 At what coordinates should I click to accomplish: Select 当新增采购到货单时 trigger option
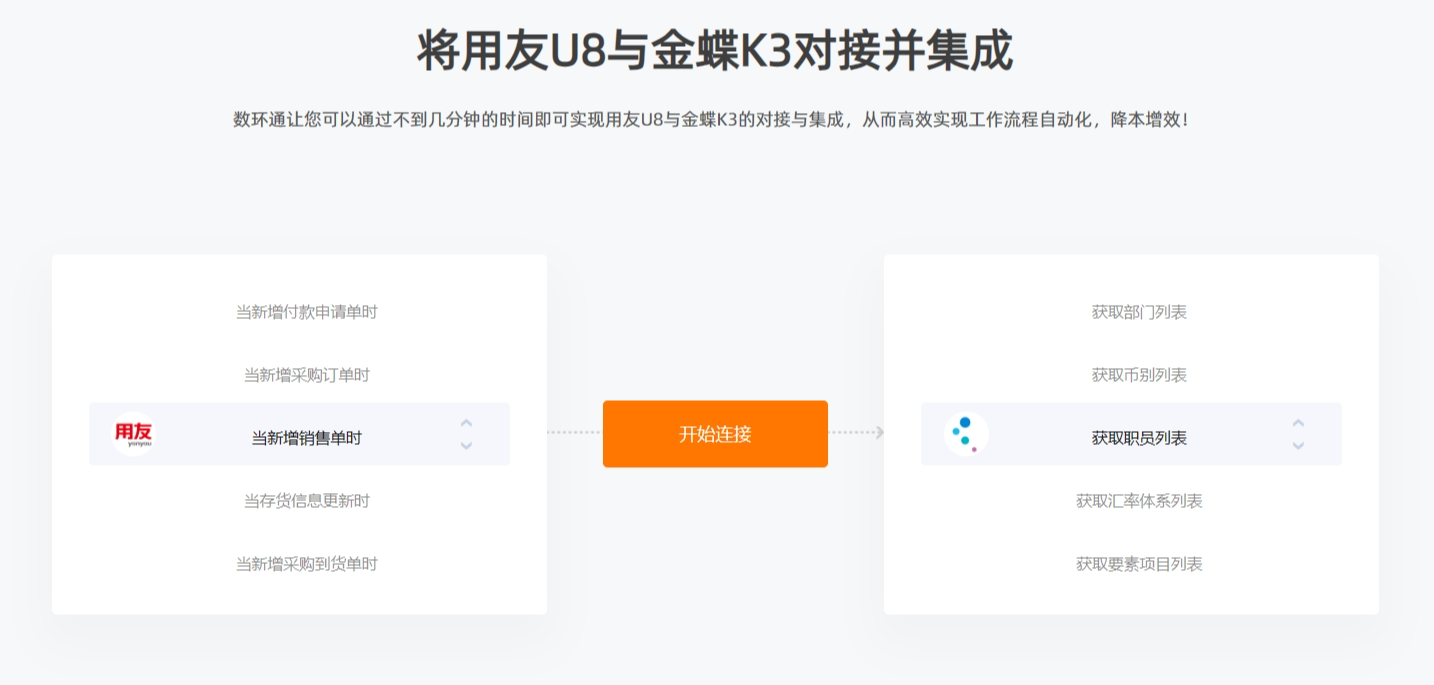point(307,564)
